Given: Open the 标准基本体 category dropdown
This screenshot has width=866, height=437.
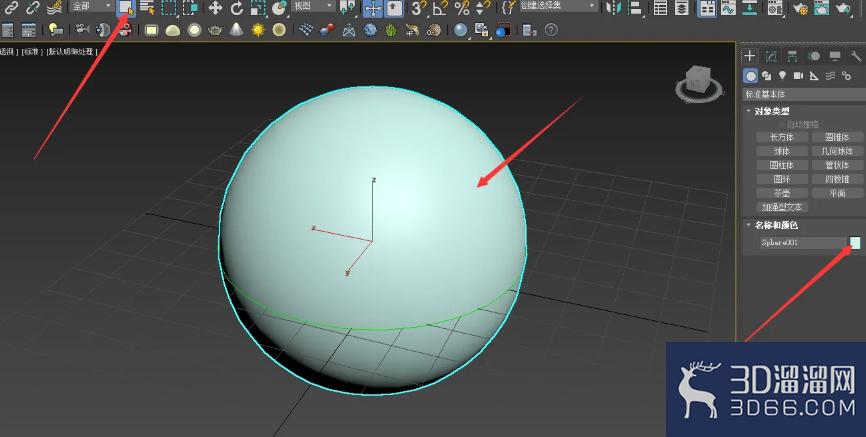Looking at the screenshot, I should [x=804, y=94].
